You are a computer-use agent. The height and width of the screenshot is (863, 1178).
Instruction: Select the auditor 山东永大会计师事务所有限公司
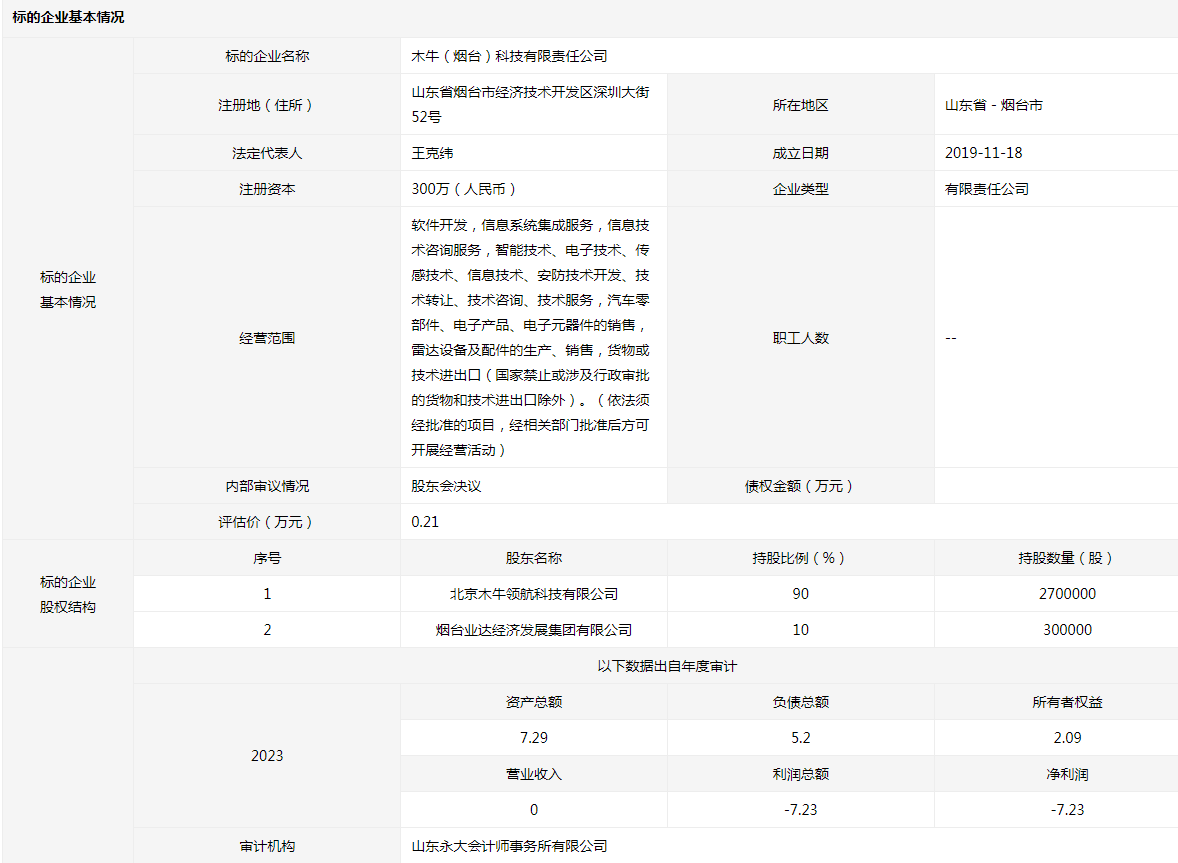[509, 847]
